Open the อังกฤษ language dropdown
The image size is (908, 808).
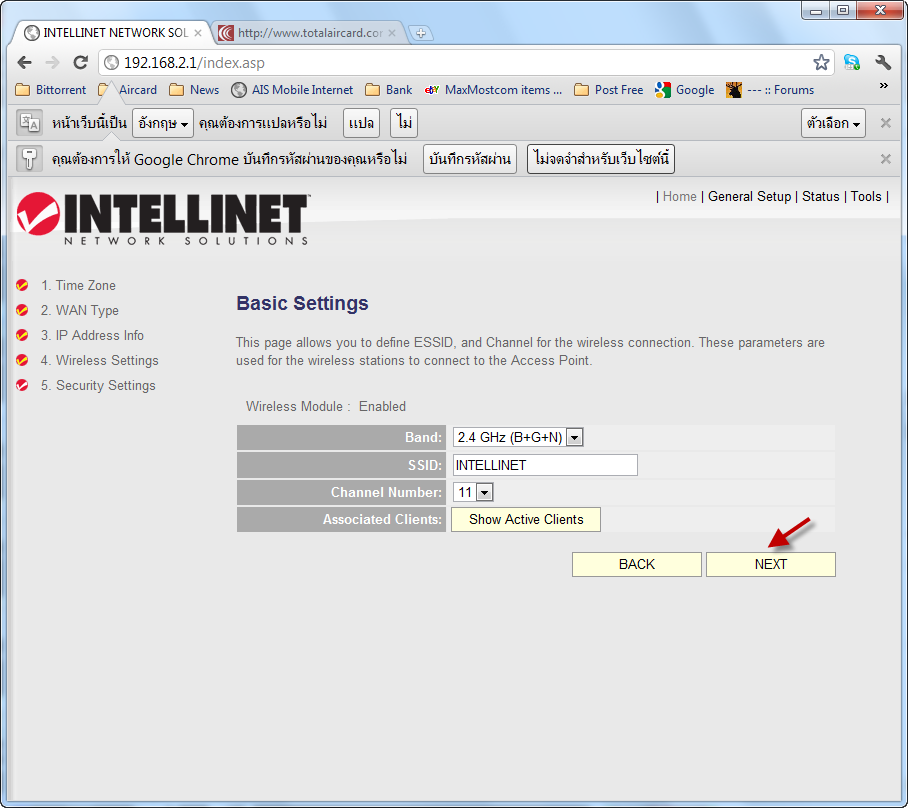(x=163, y=123)
